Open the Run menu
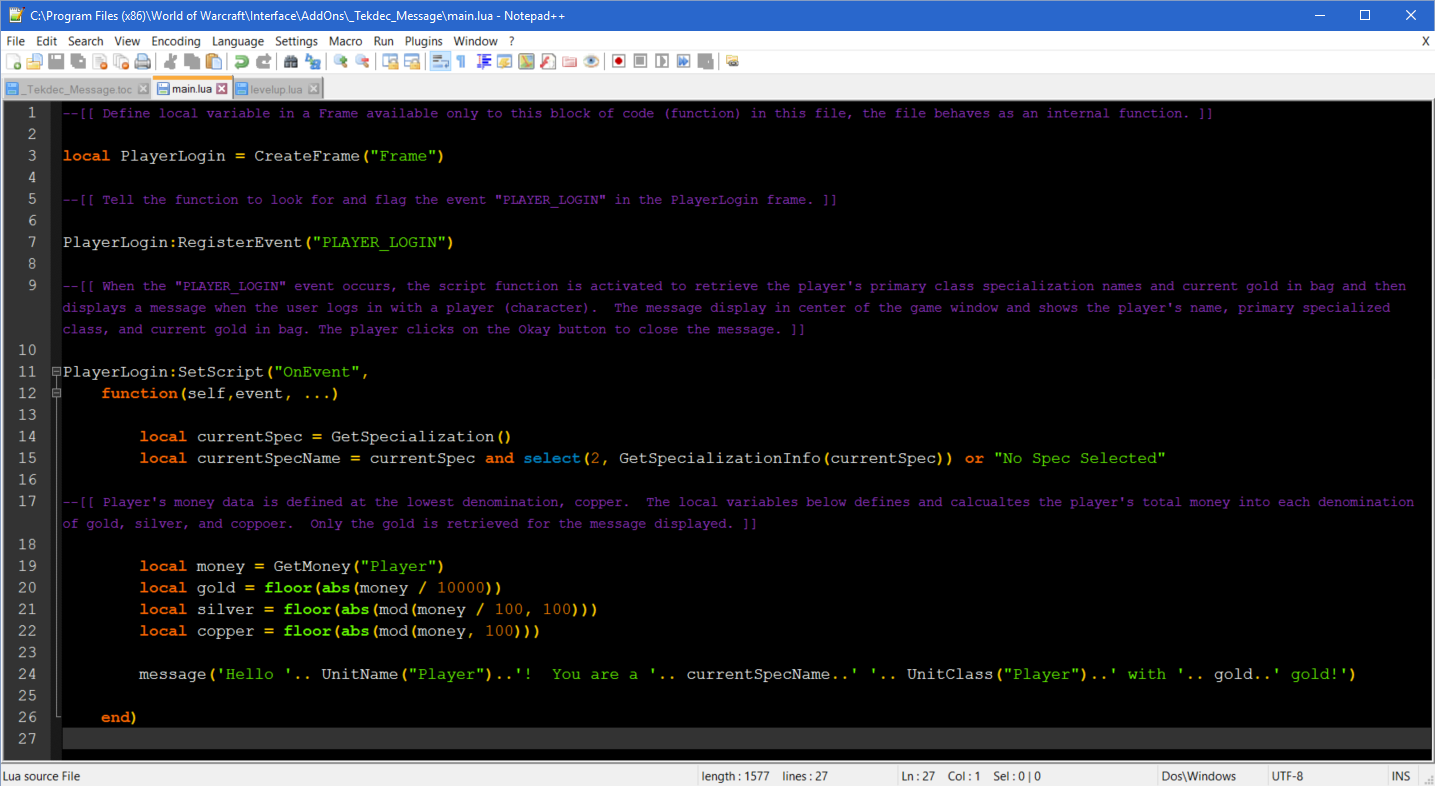 point(384,41)
